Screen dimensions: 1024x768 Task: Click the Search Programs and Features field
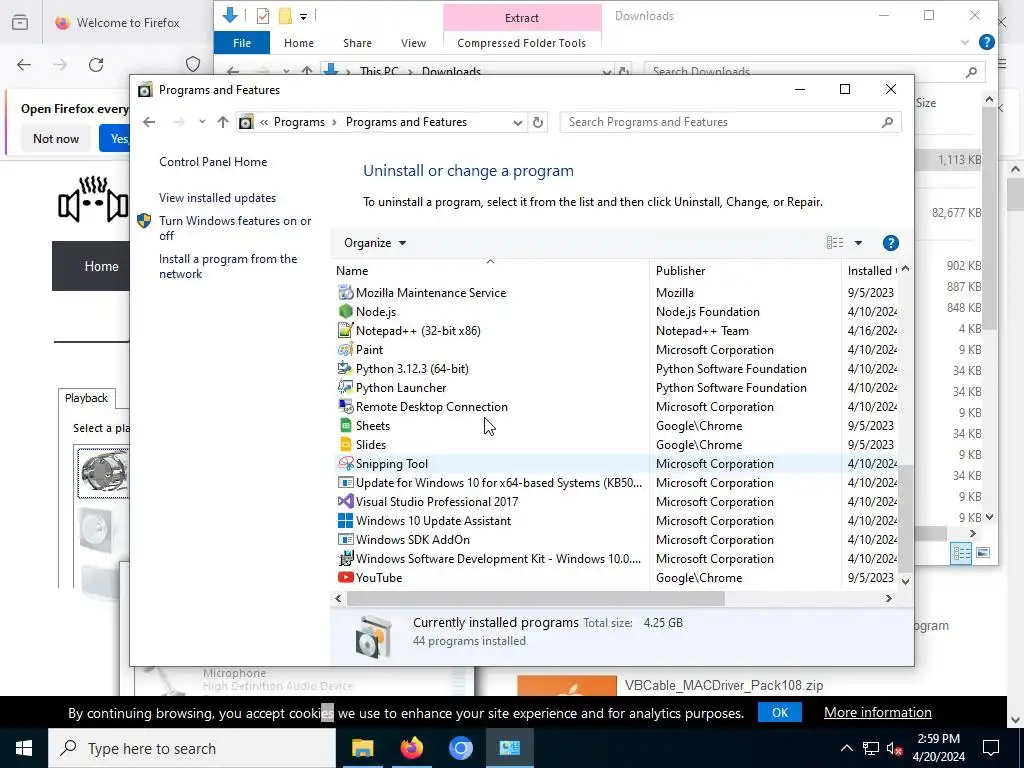[x=730, y=122]
